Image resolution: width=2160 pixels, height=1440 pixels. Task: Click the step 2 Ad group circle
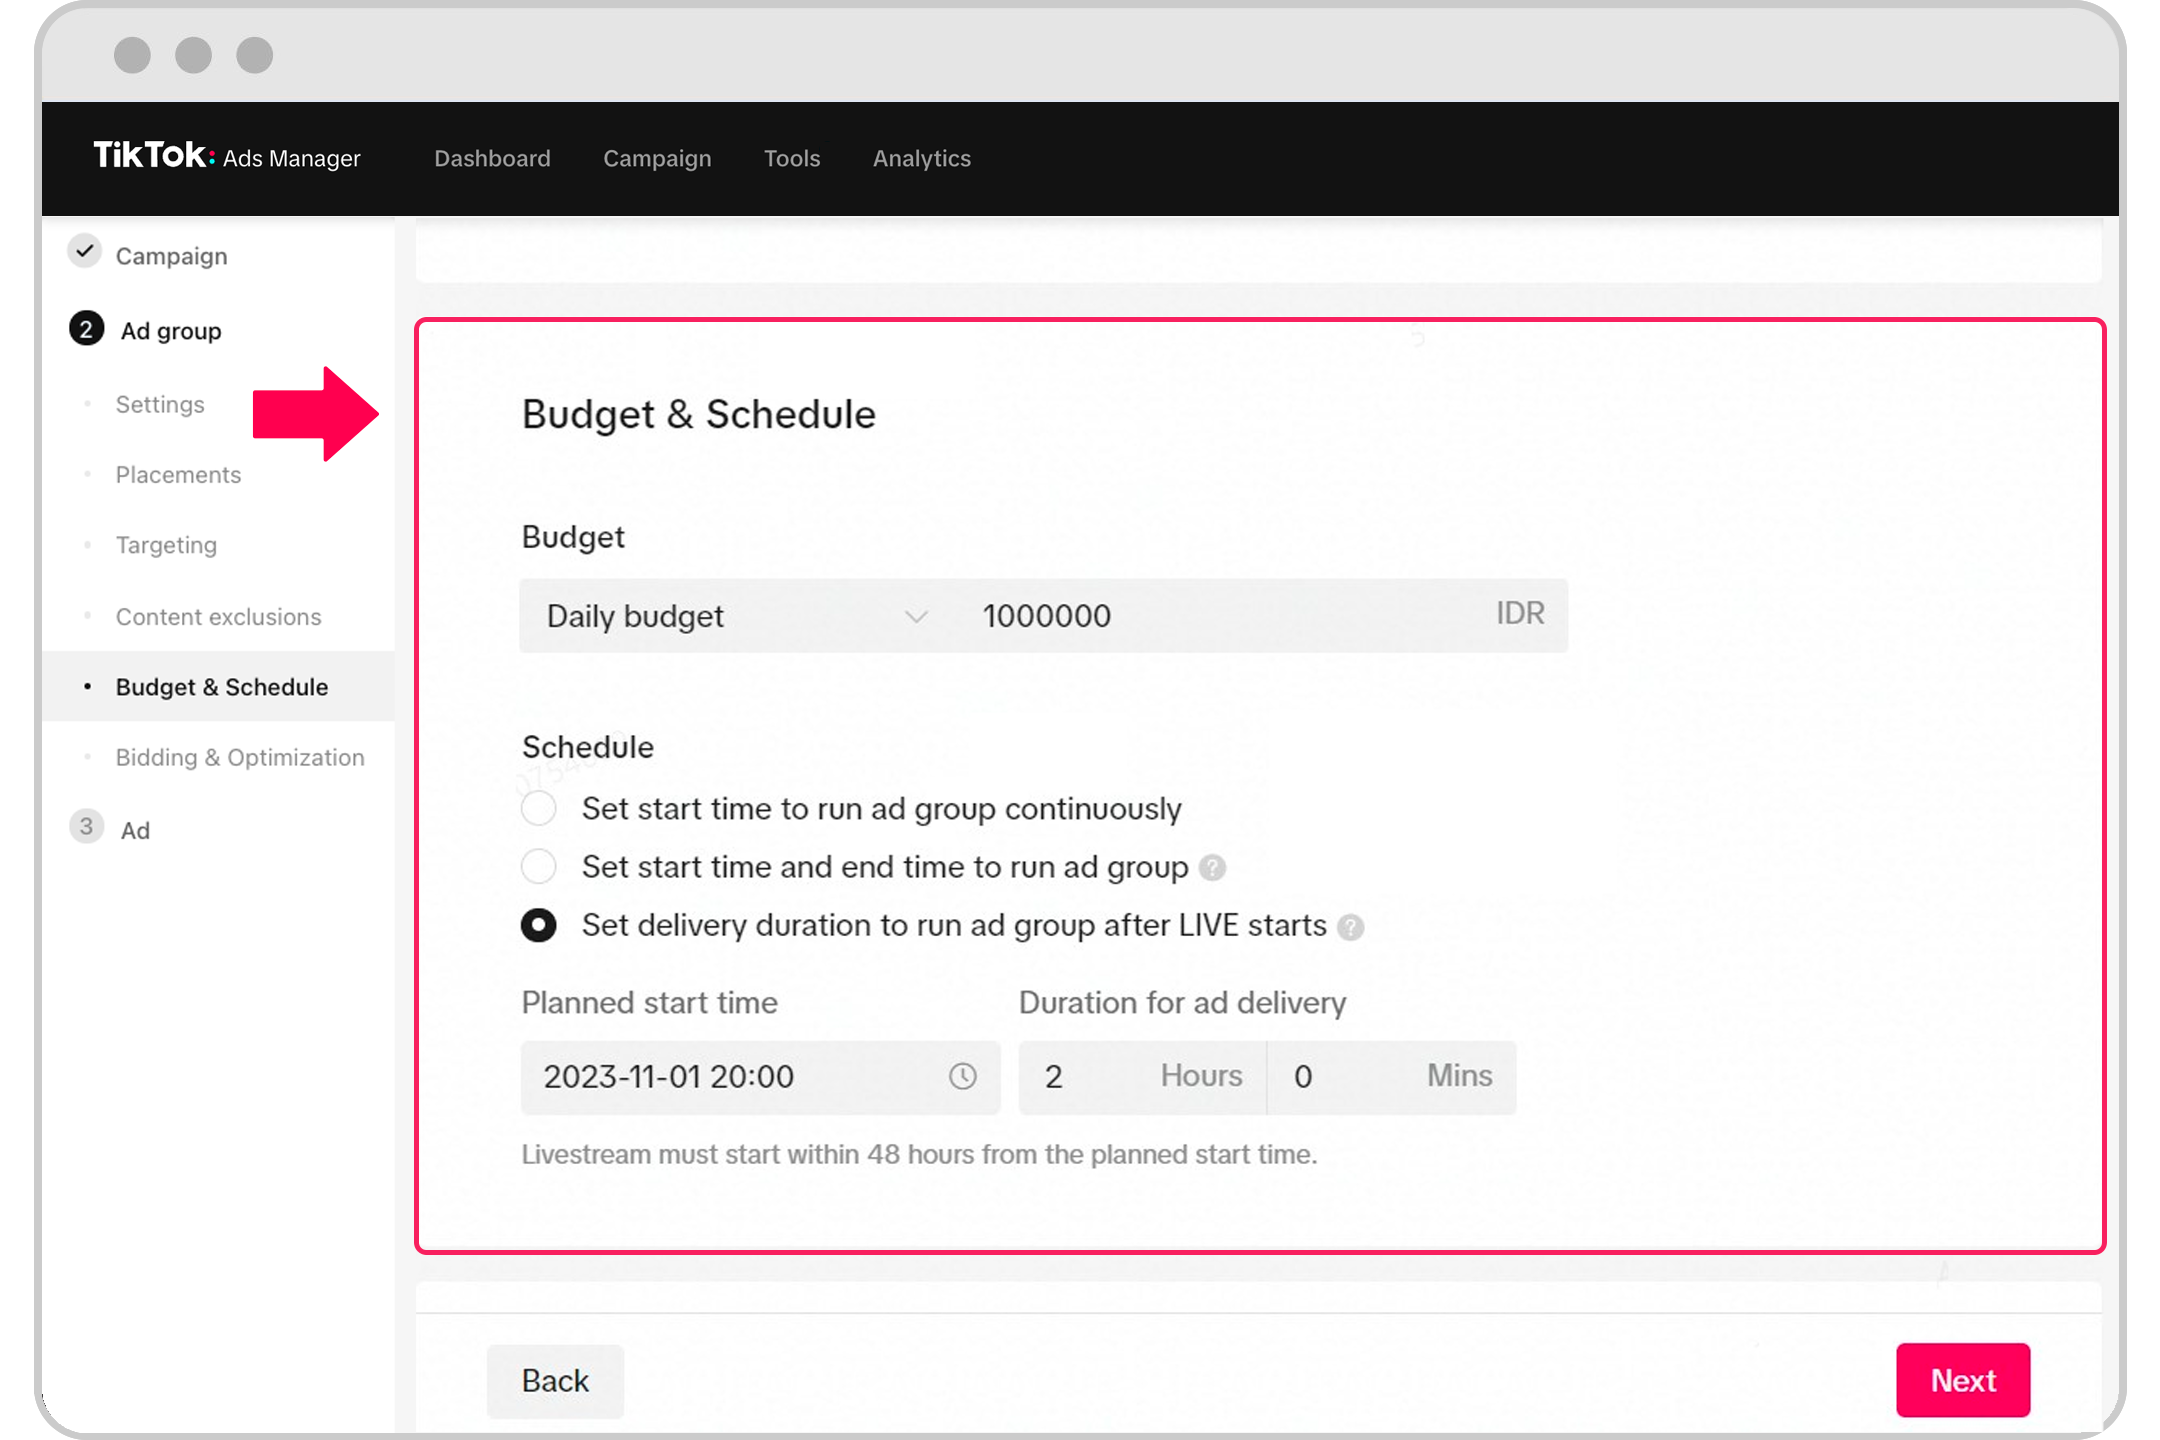tap(86, 330)
